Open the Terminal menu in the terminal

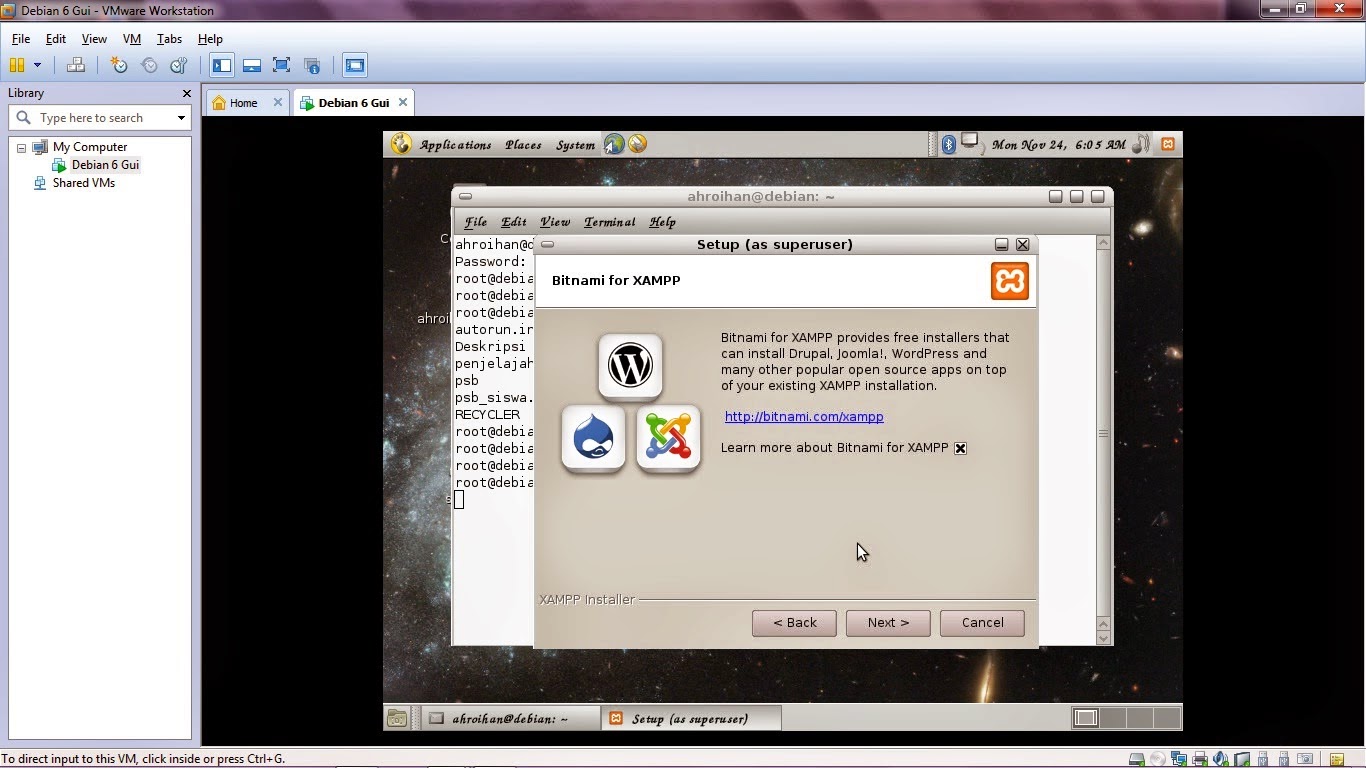click(609, 222)
